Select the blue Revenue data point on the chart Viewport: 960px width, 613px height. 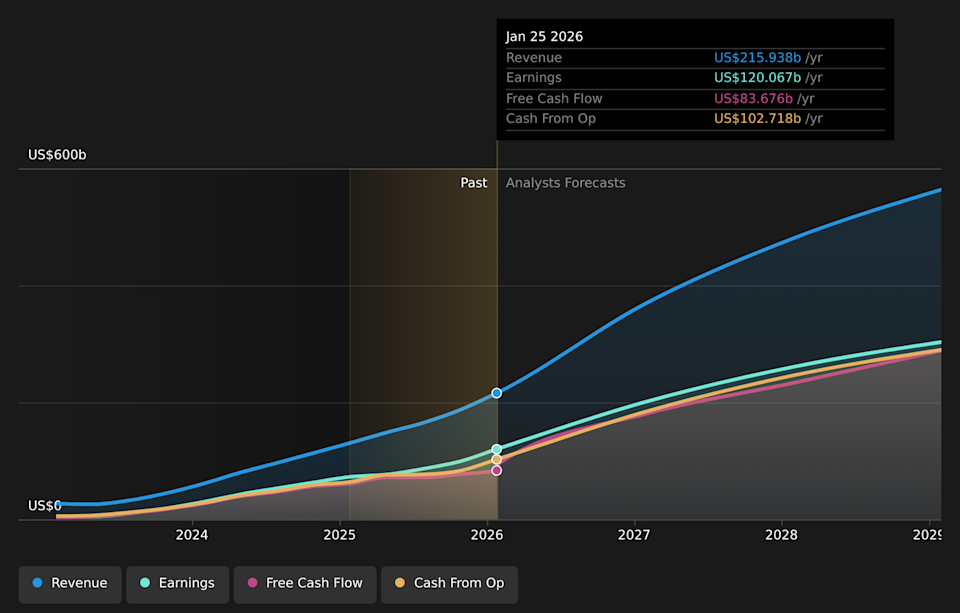(x=496, y=393)
